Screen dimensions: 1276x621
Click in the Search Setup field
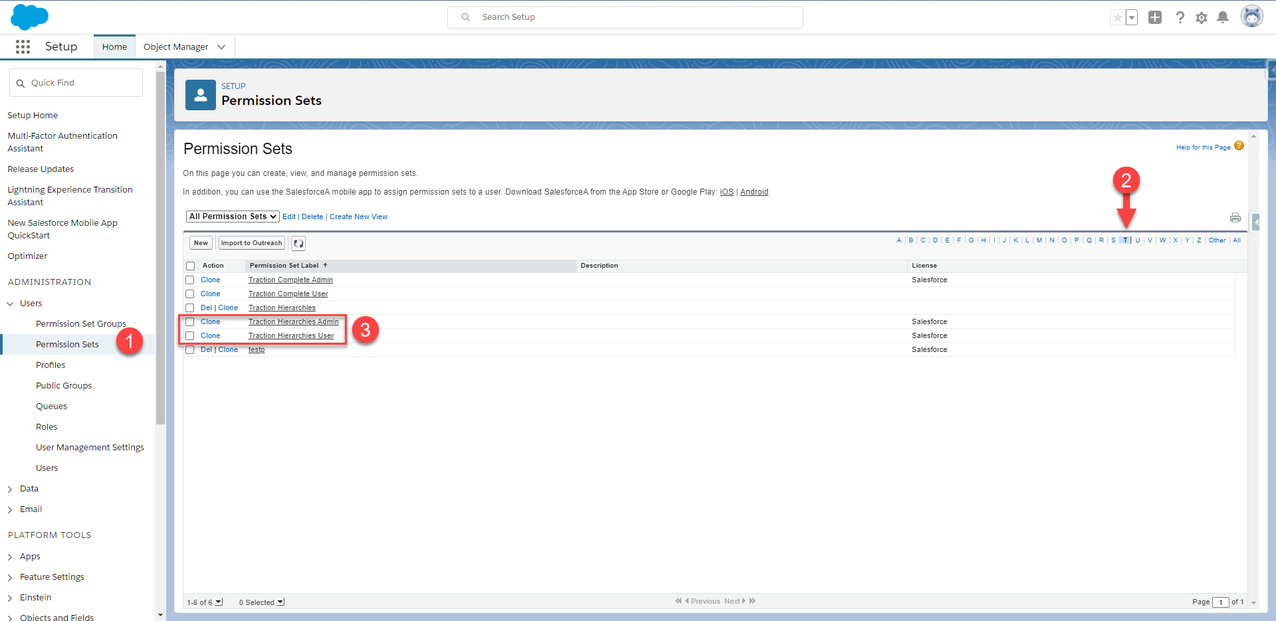[625, 17]
